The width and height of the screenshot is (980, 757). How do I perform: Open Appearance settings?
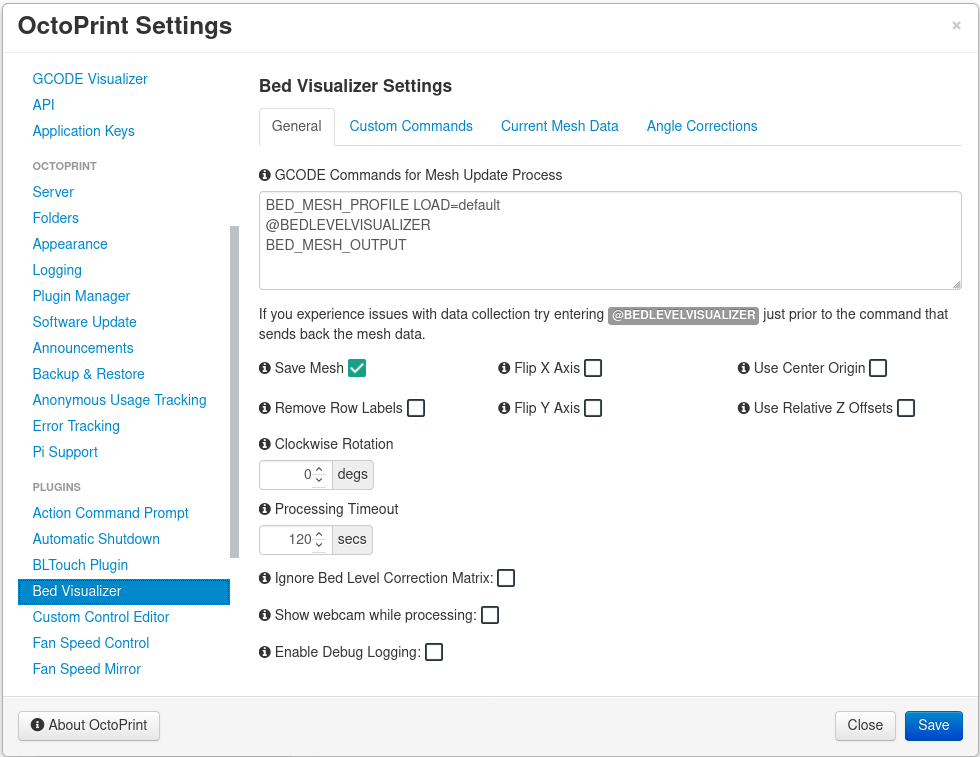(x=70, y=244)
